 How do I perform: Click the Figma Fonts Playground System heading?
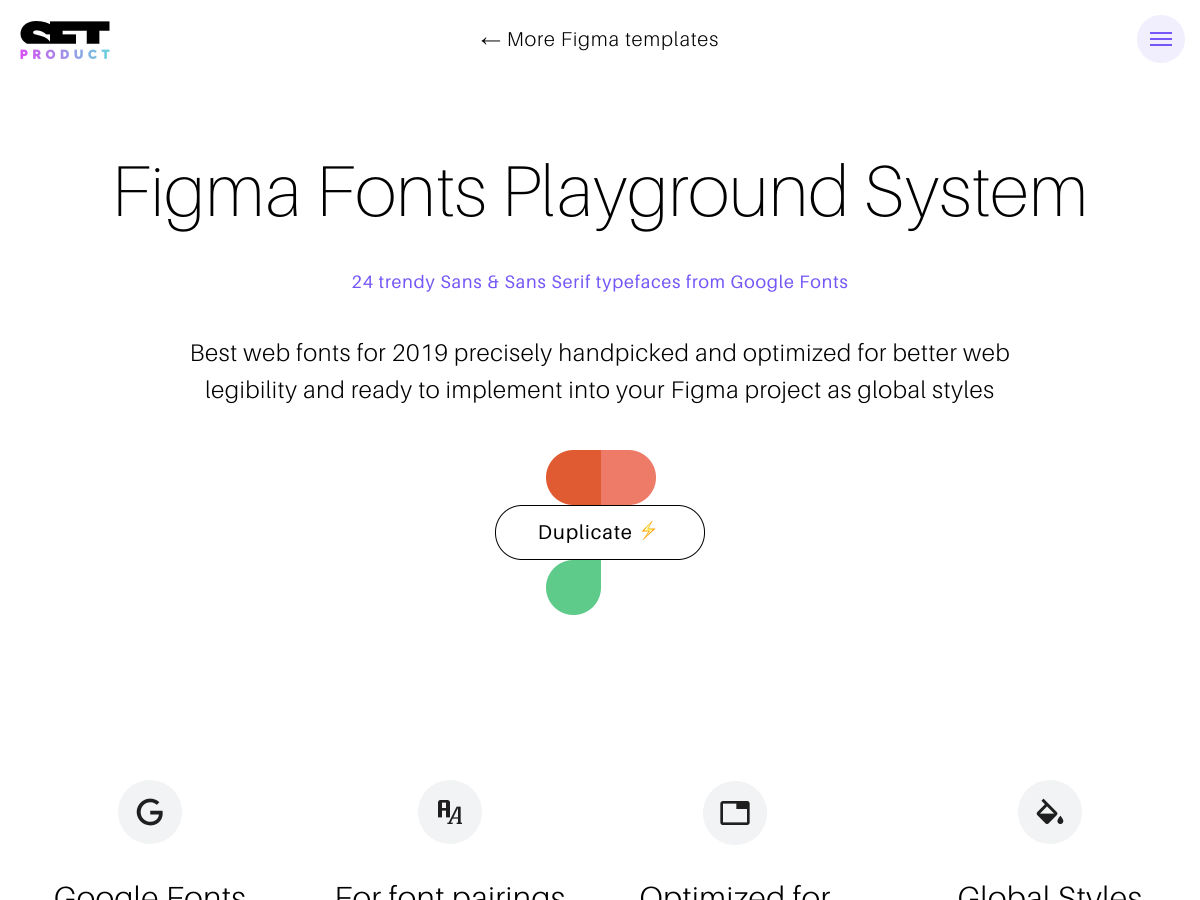tap(600, 192)
